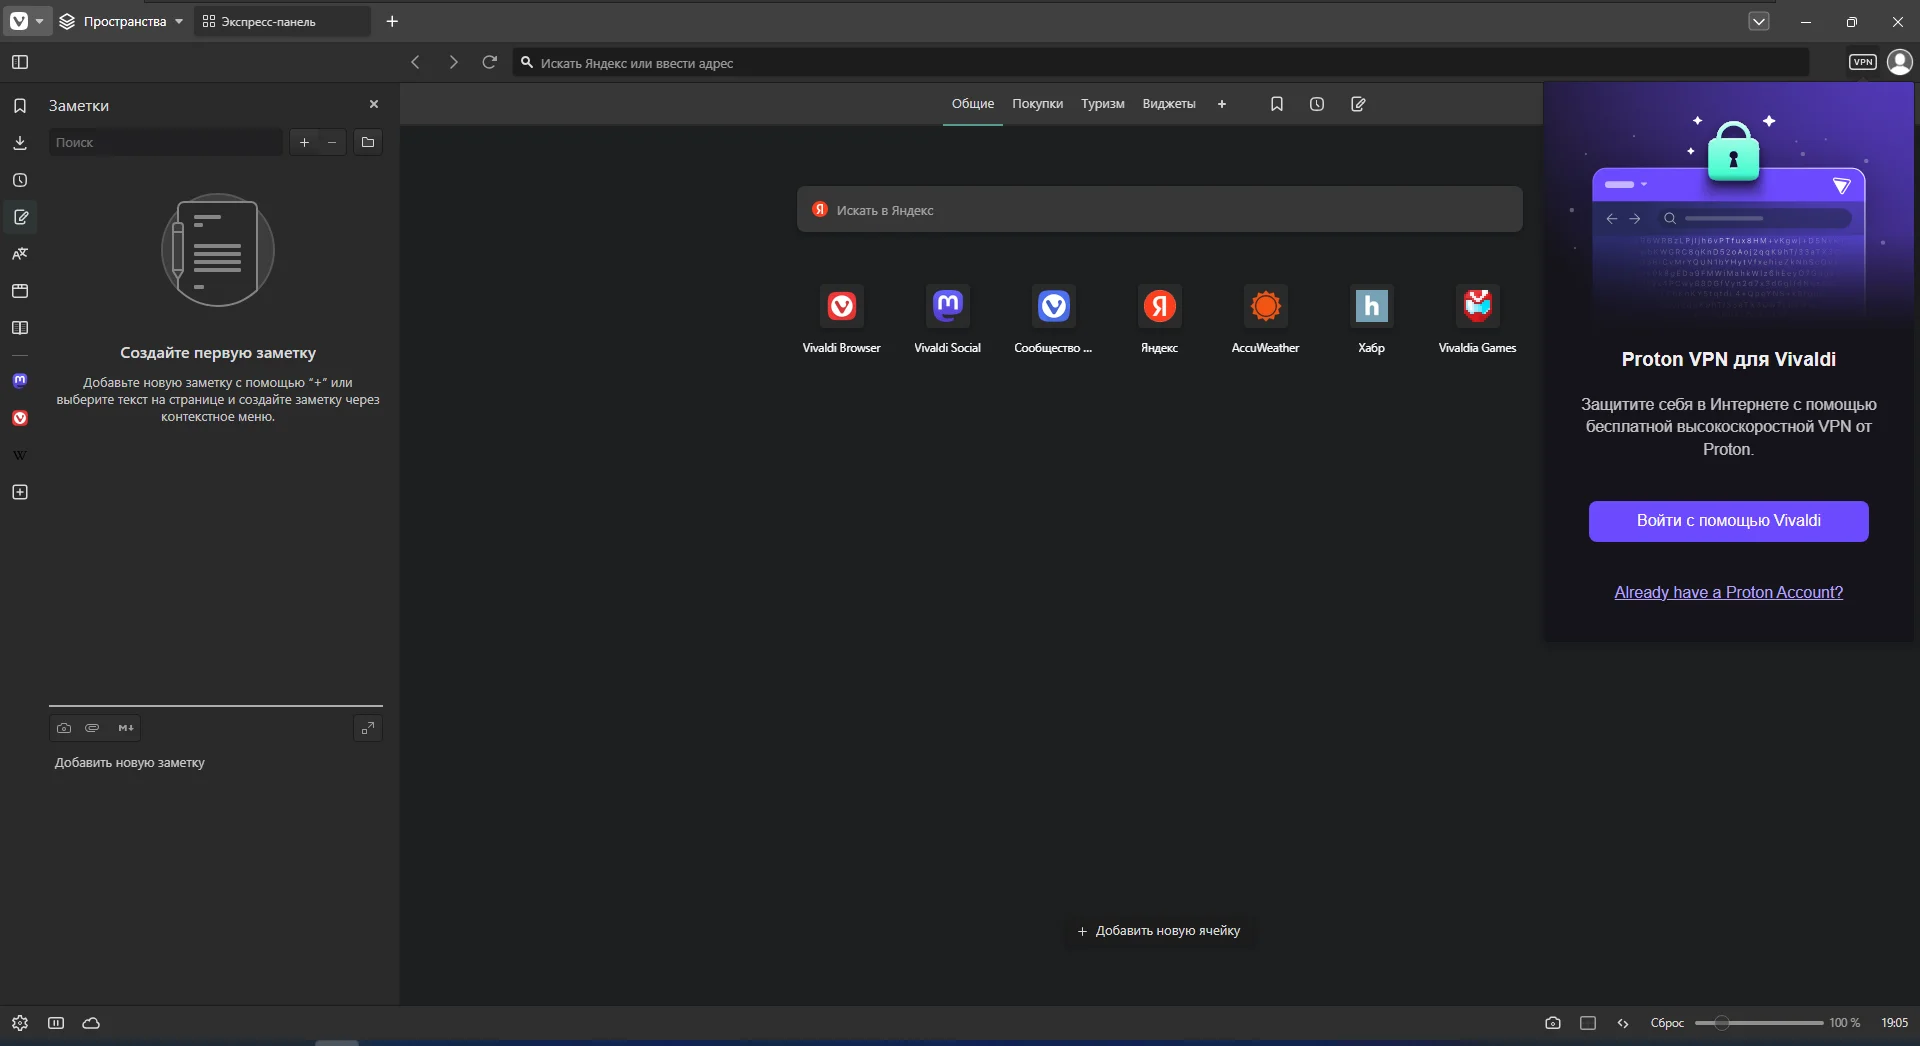
Task: Select the Экспресс-панель browser tab
Action: [x=282, y=21]
